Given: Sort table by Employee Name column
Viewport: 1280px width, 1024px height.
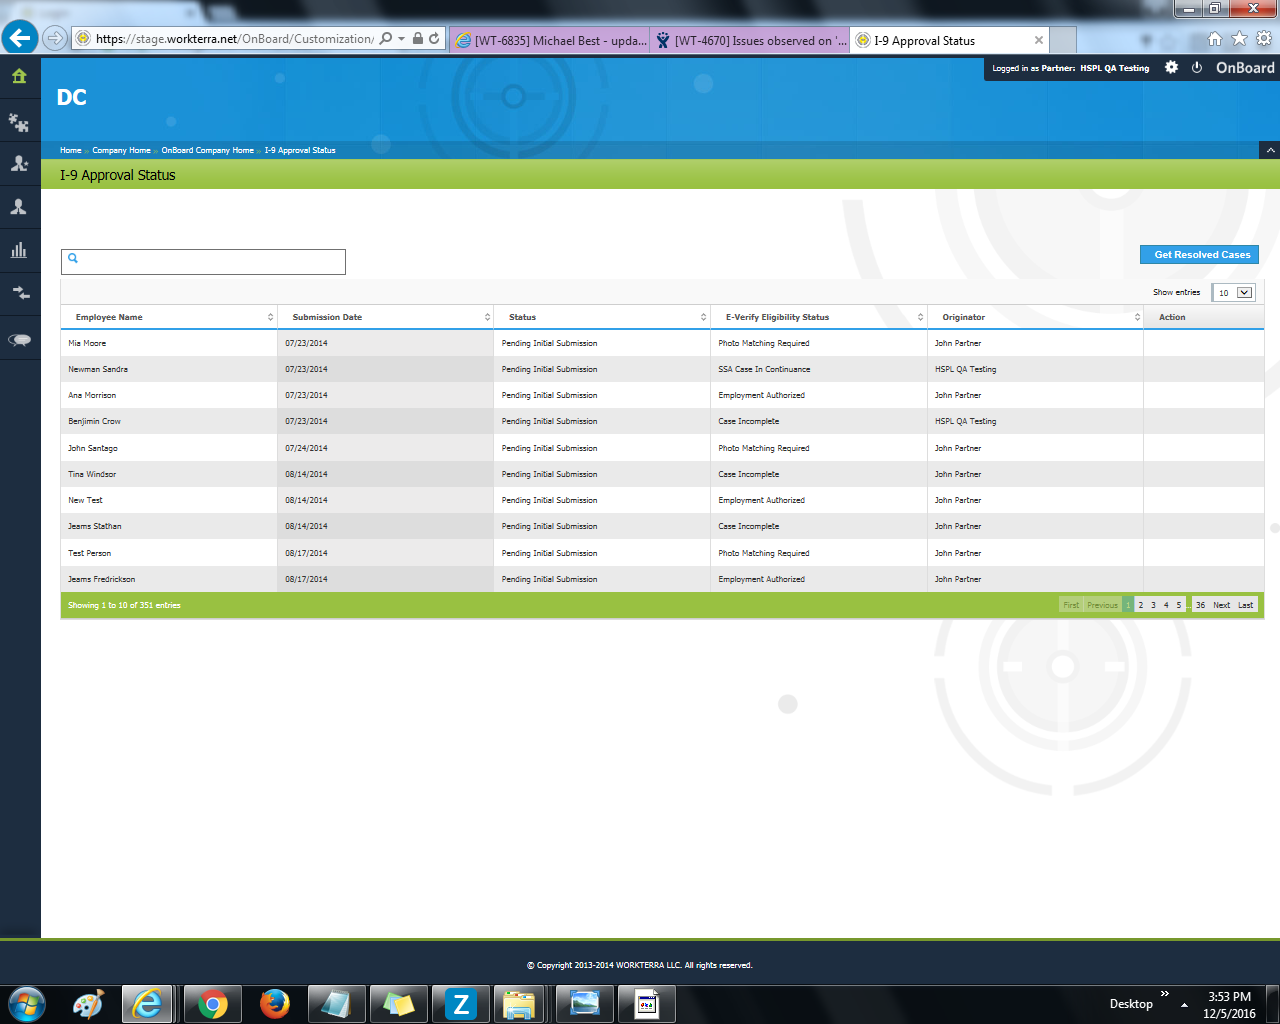Looking at the screenshot, I should [x=170, y=317].
